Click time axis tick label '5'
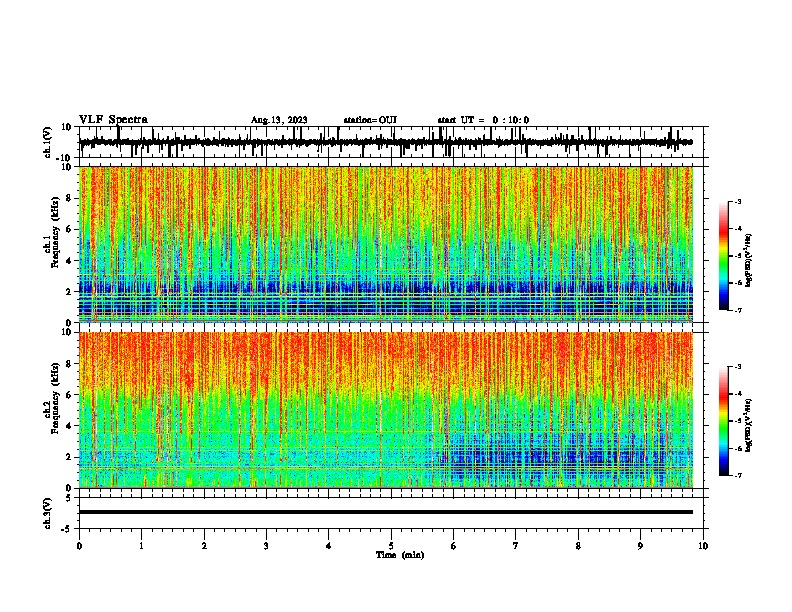This screenshot has width=792, height=612. tap(391, 546)
